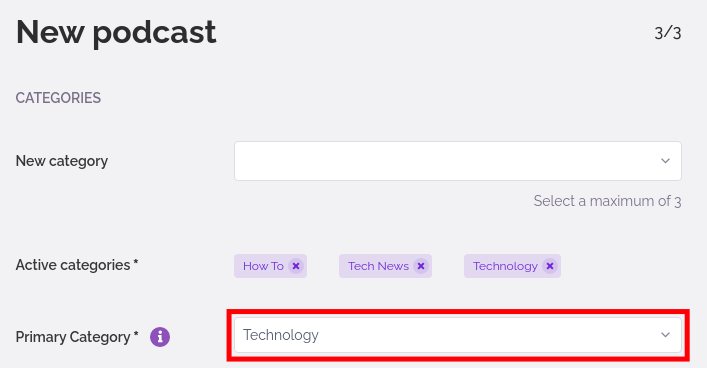
Task: Click the New category chevron arrow
Action: [x=665, y=161]
